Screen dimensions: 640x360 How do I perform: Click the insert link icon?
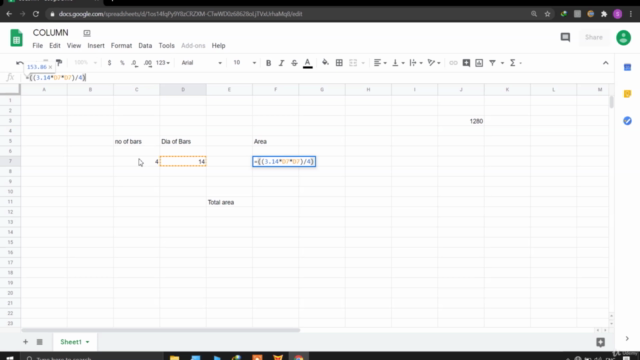(453, 63)
